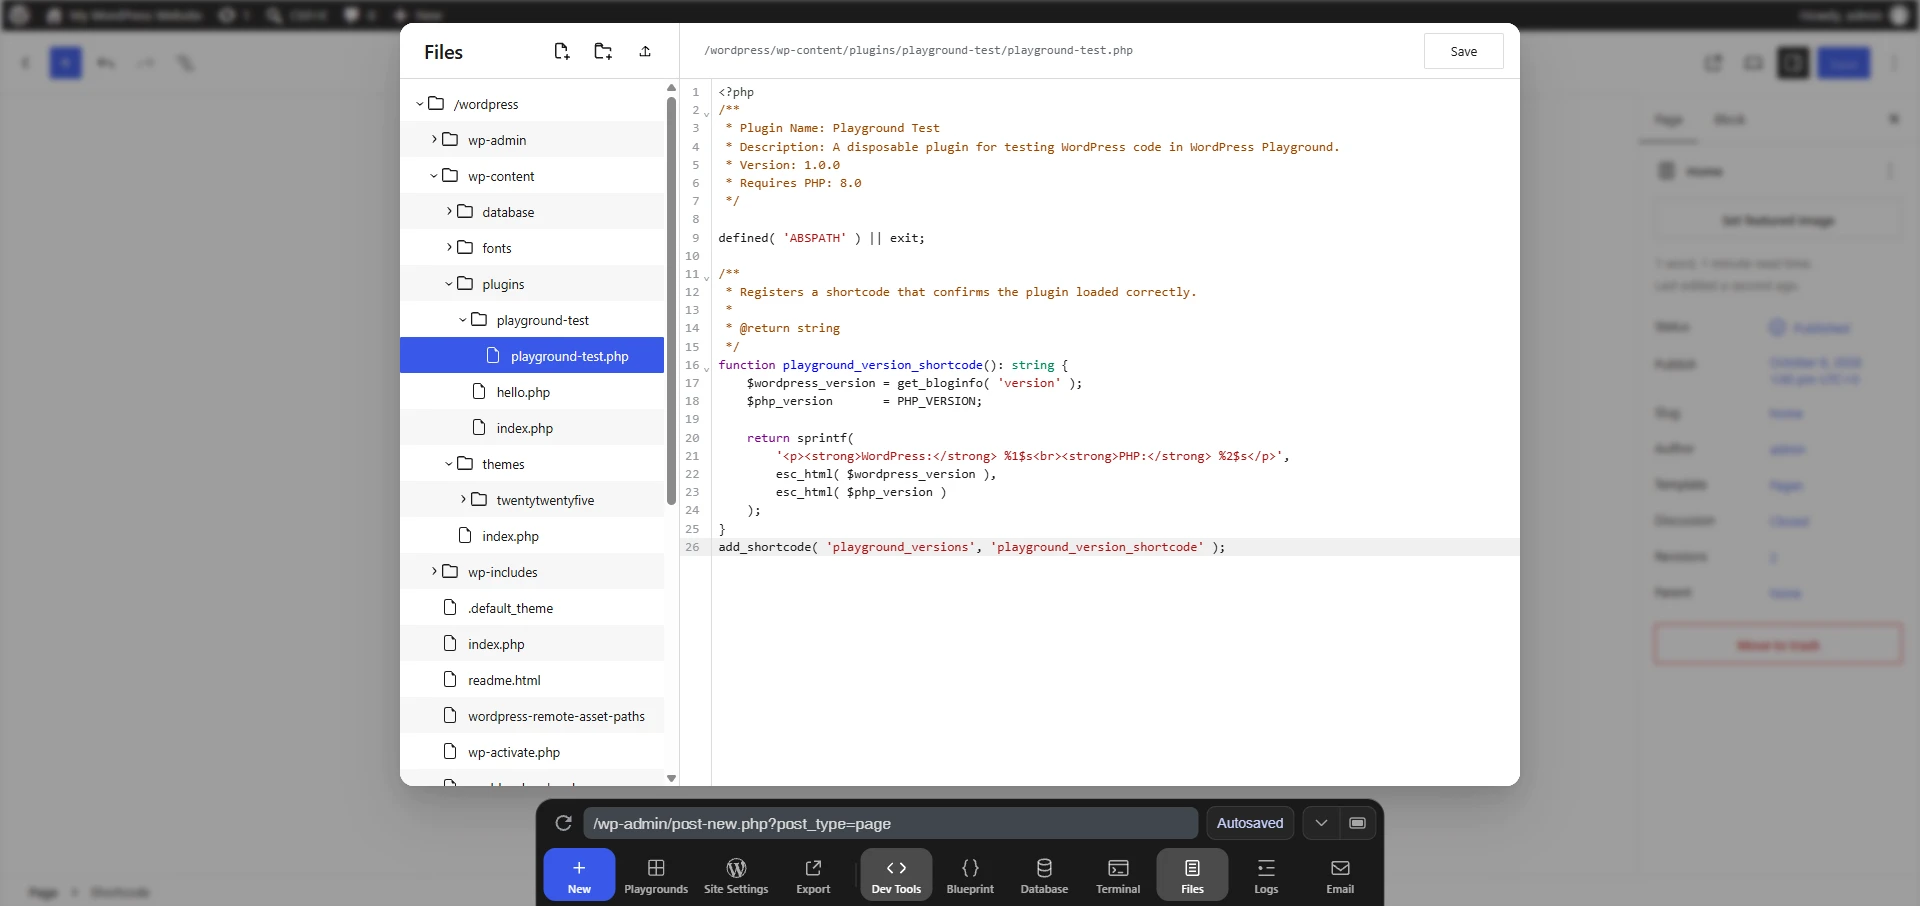This screenshot has height=906, width=1920.
Task: Open the Export option
Action: coord(813,875)
